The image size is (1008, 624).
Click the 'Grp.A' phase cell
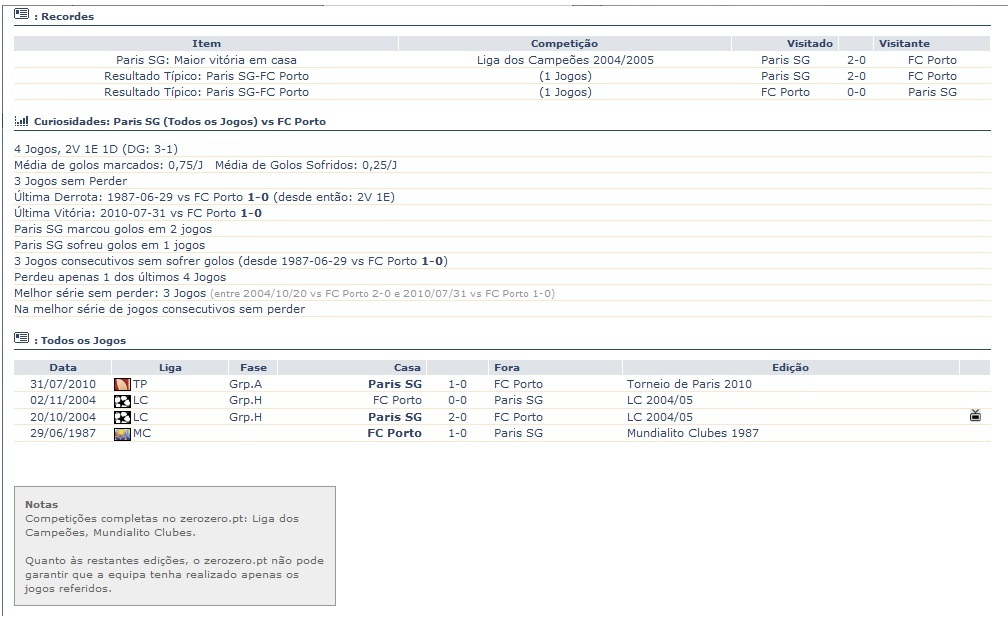coord(246,384)
